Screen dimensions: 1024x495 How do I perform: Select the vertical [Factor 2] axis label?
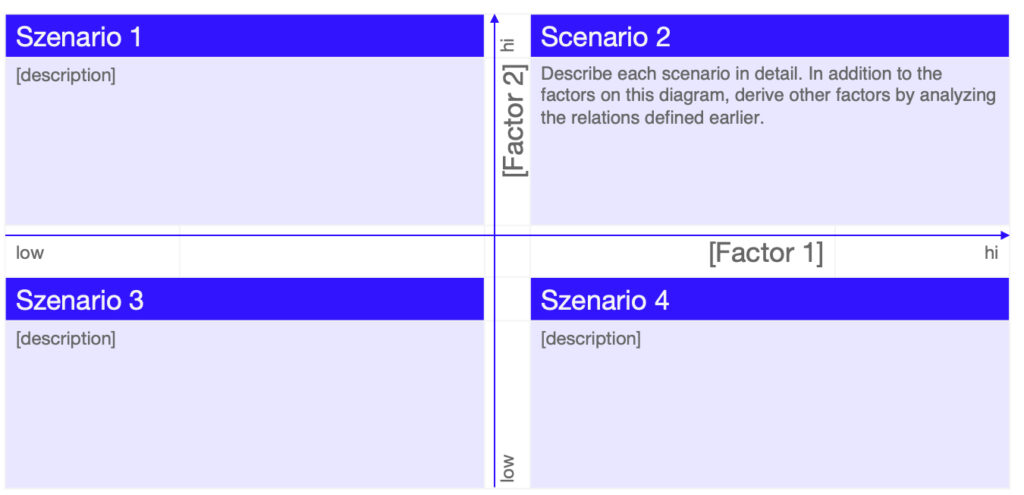[514, 120]
